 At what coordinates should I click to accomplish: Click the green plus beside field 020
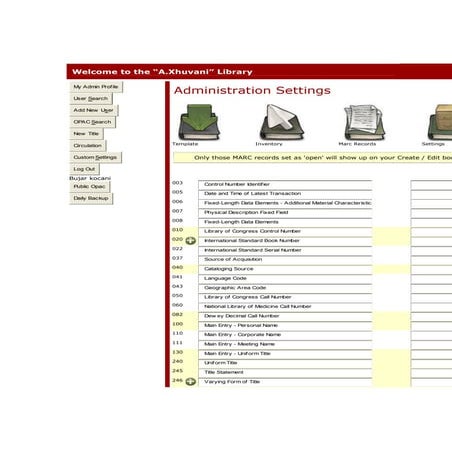click(191, 241)
